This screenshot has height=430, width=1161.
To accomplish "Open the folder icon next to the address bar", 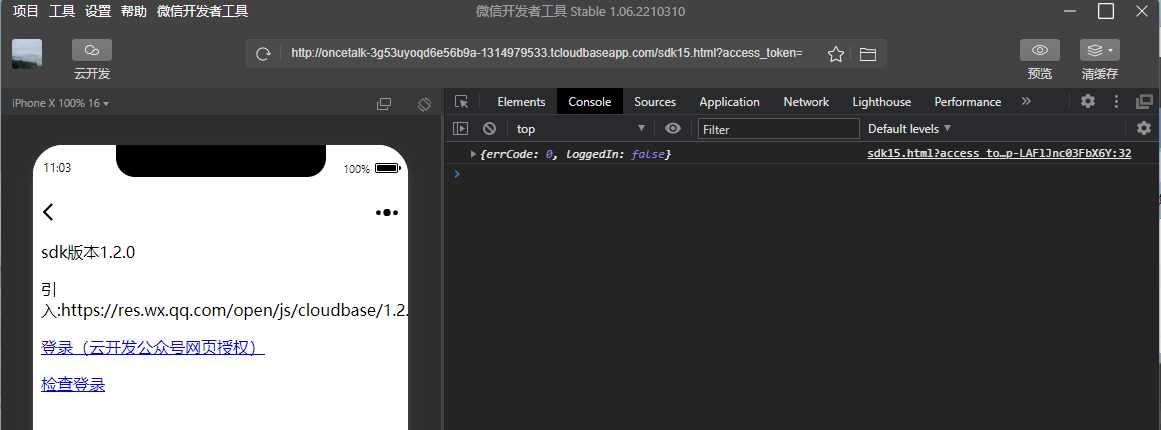I will (x=868, y=53).
